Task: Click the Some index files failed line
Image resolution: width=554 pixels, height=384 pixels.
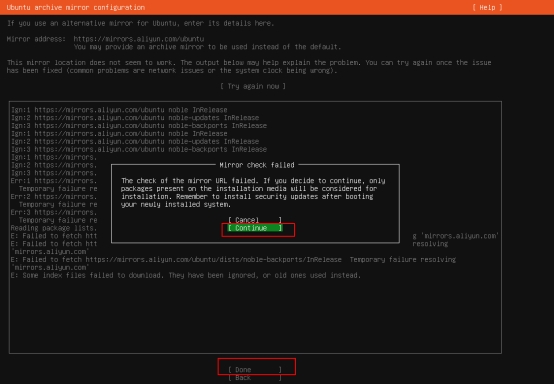Action: (x=186, y=275)
